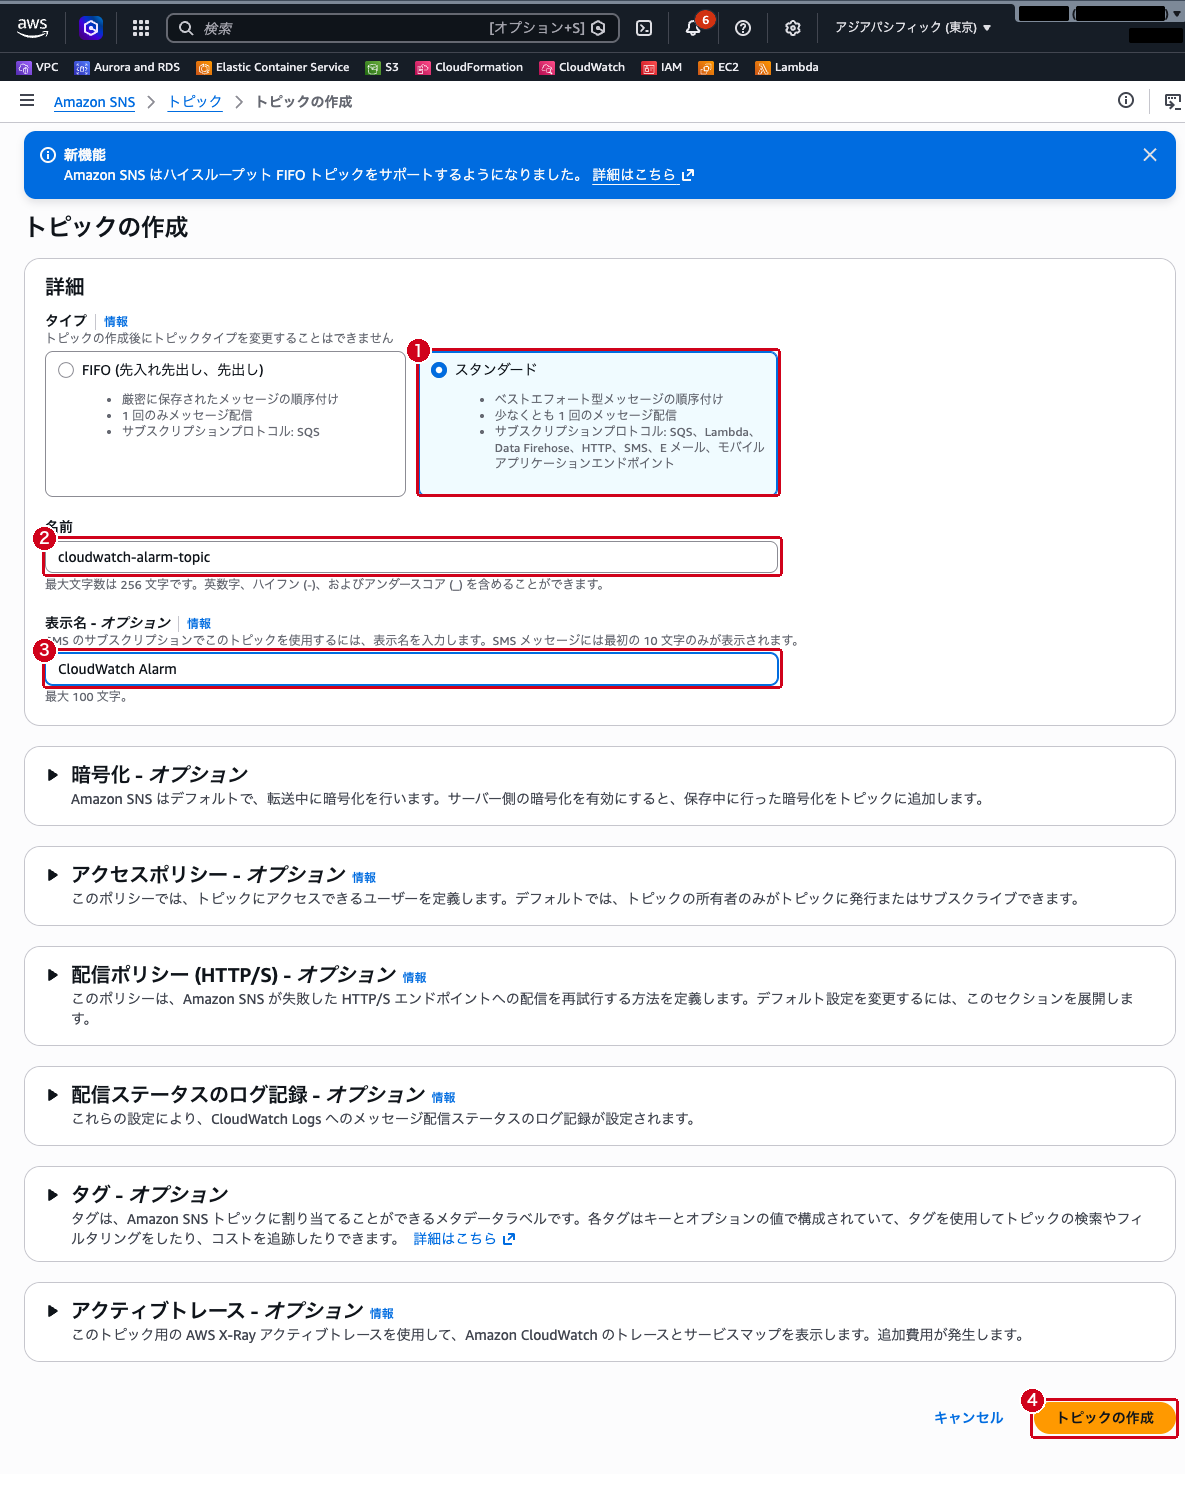Open the Lambda shortcut
Screen dimensions: 1185x1509
(787, 67)
